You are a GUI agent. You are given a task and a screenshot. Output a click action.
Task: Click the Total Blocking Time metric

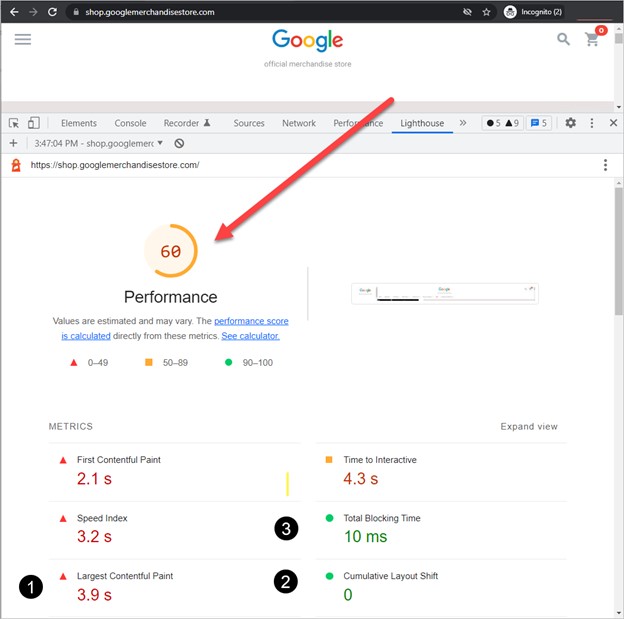click(441, 530)
